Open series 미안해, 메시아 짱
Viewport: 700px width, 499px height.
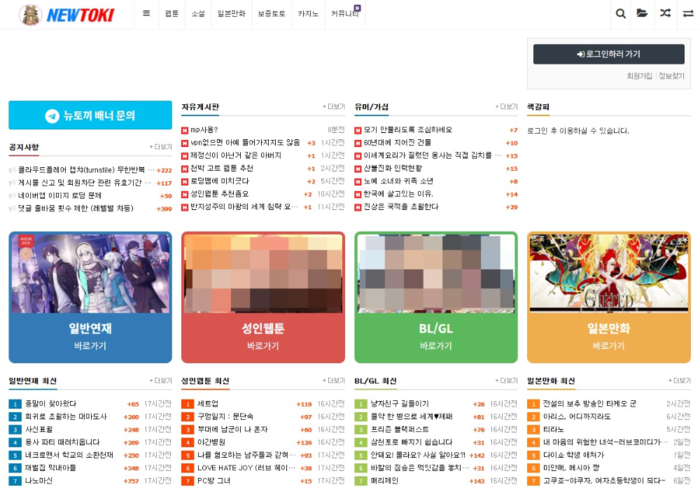pyautogui.click(x=571, y=468)
